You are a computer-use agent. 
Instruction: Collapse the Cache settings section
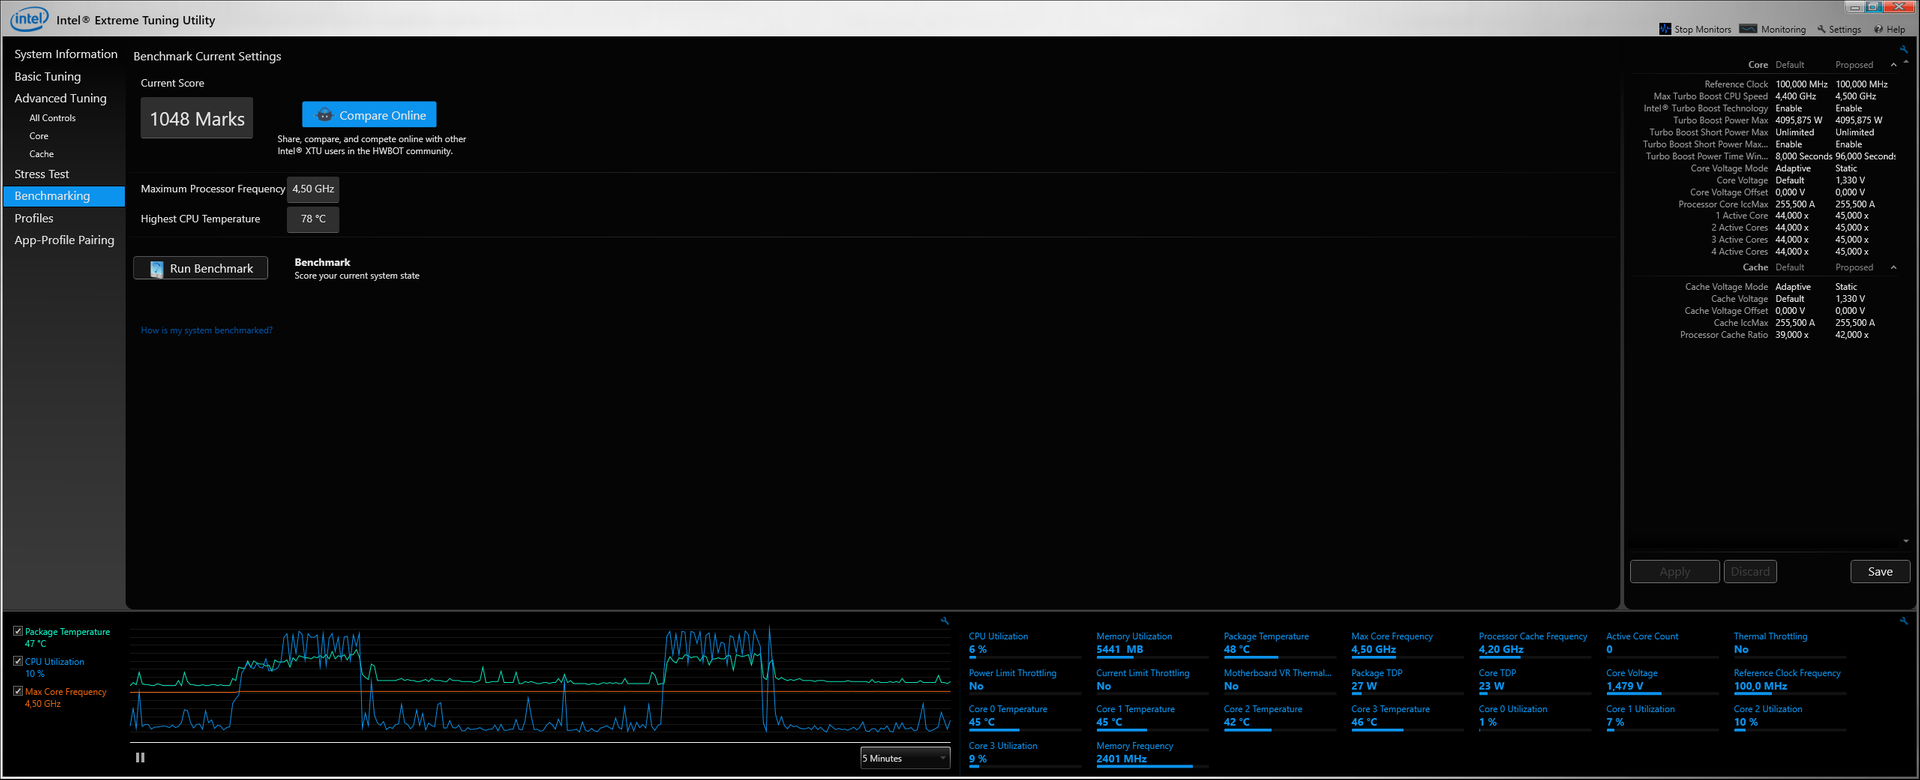click(x=1893, y=268)
